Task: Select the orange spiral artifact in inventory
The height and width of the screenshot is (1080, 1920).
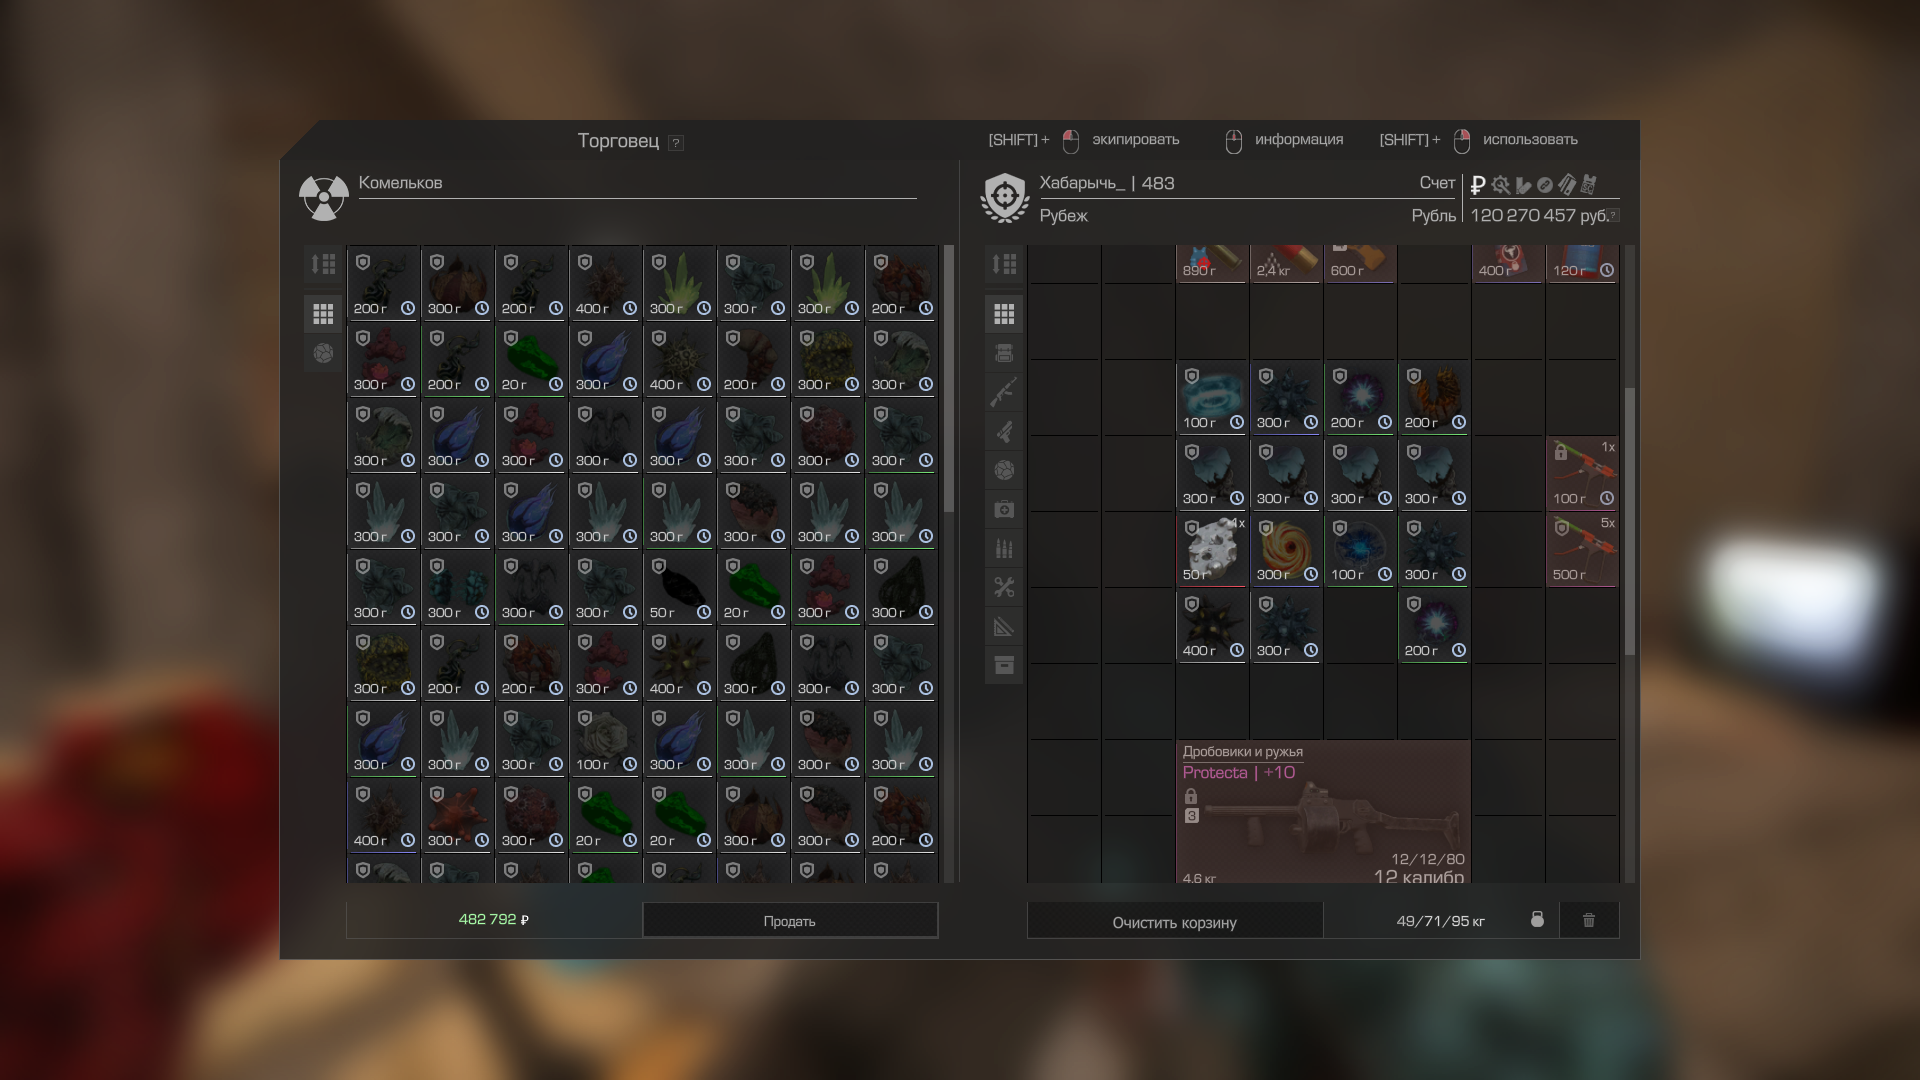Action: [x=1286, y=549]
